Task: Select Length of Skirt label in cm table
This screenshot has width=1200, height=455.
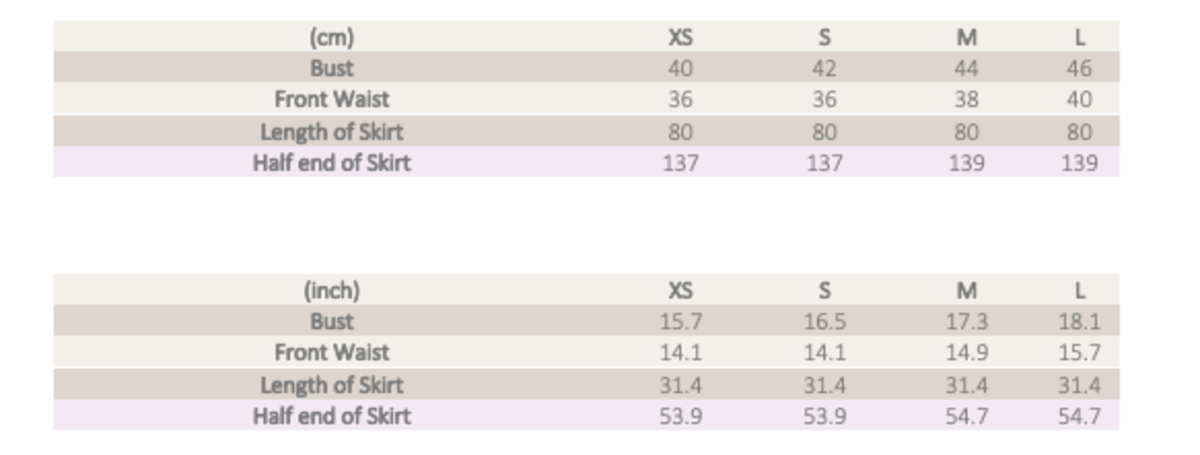Action: 331,131
